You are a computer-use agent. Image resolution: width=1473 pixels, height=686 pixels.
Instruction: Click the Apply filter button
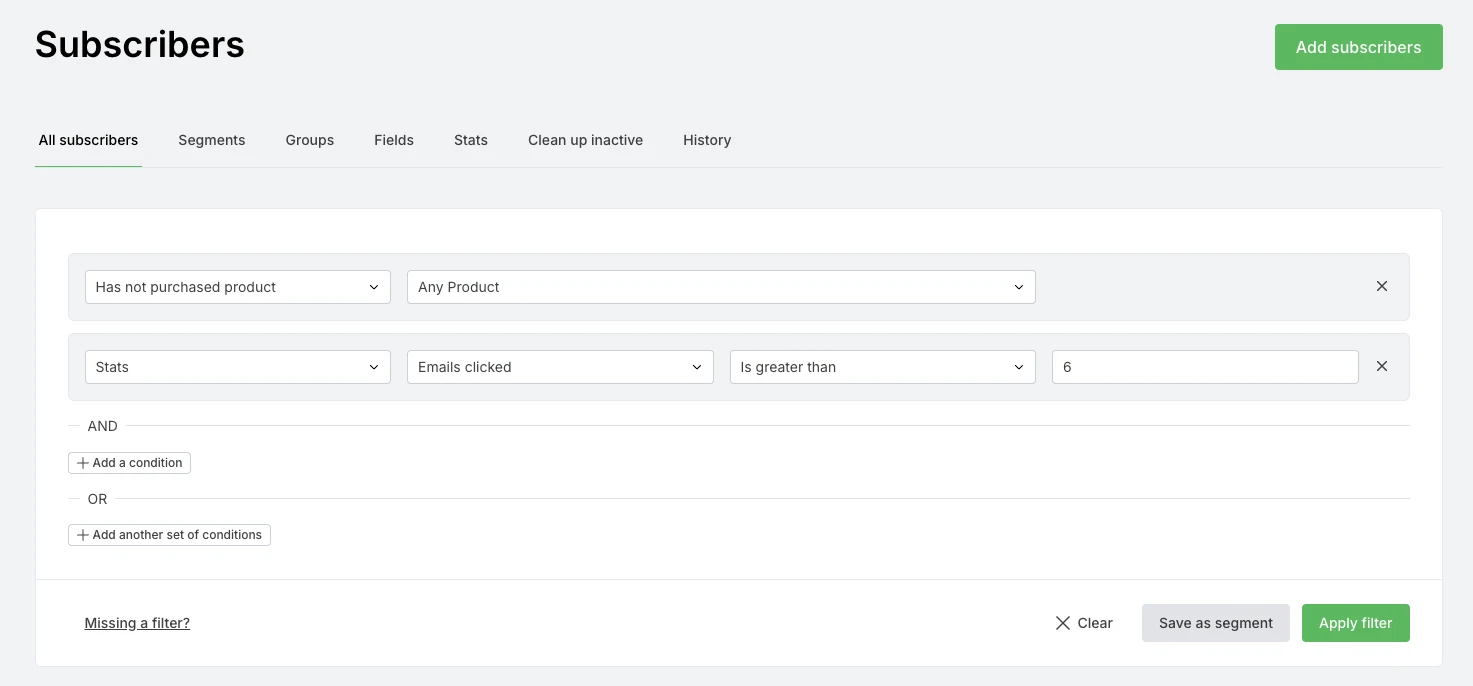1355,622
